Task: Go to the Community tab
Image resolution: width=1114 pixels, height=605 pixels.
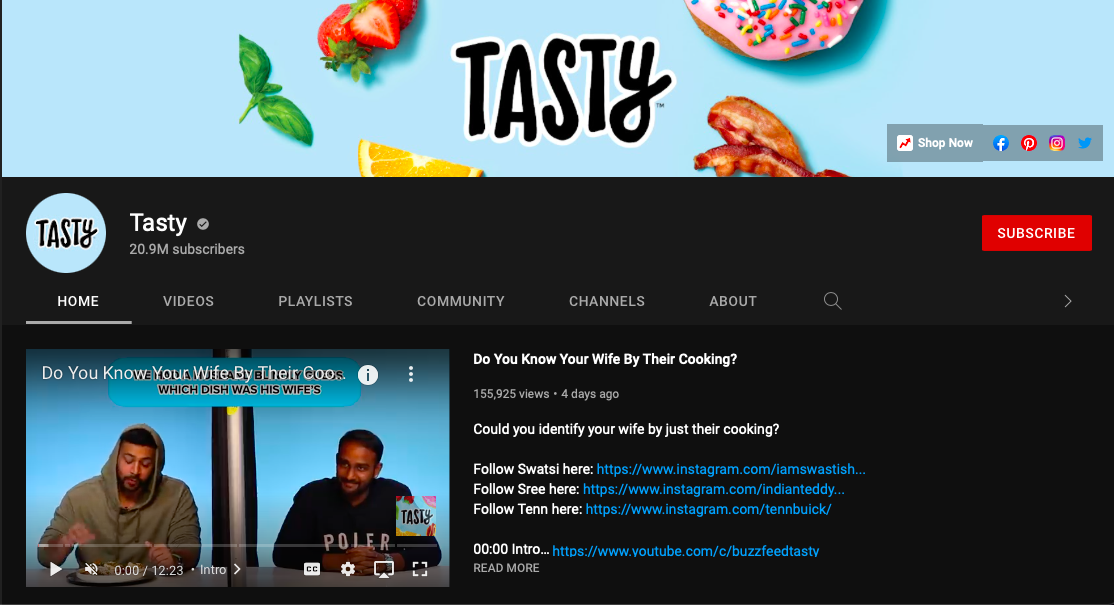Action: [x=460, y=301]
